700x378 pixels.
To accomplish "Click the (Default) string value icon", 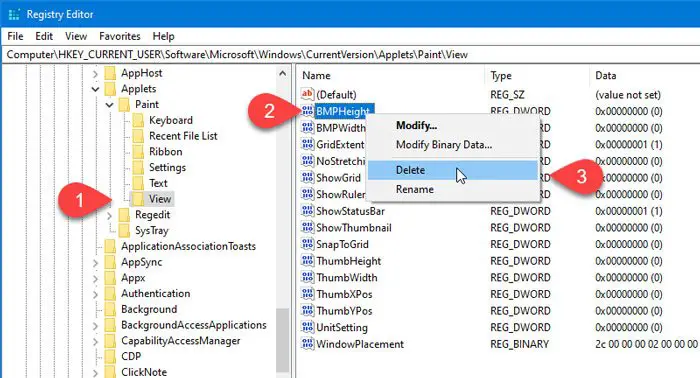I will click(307, 94).
